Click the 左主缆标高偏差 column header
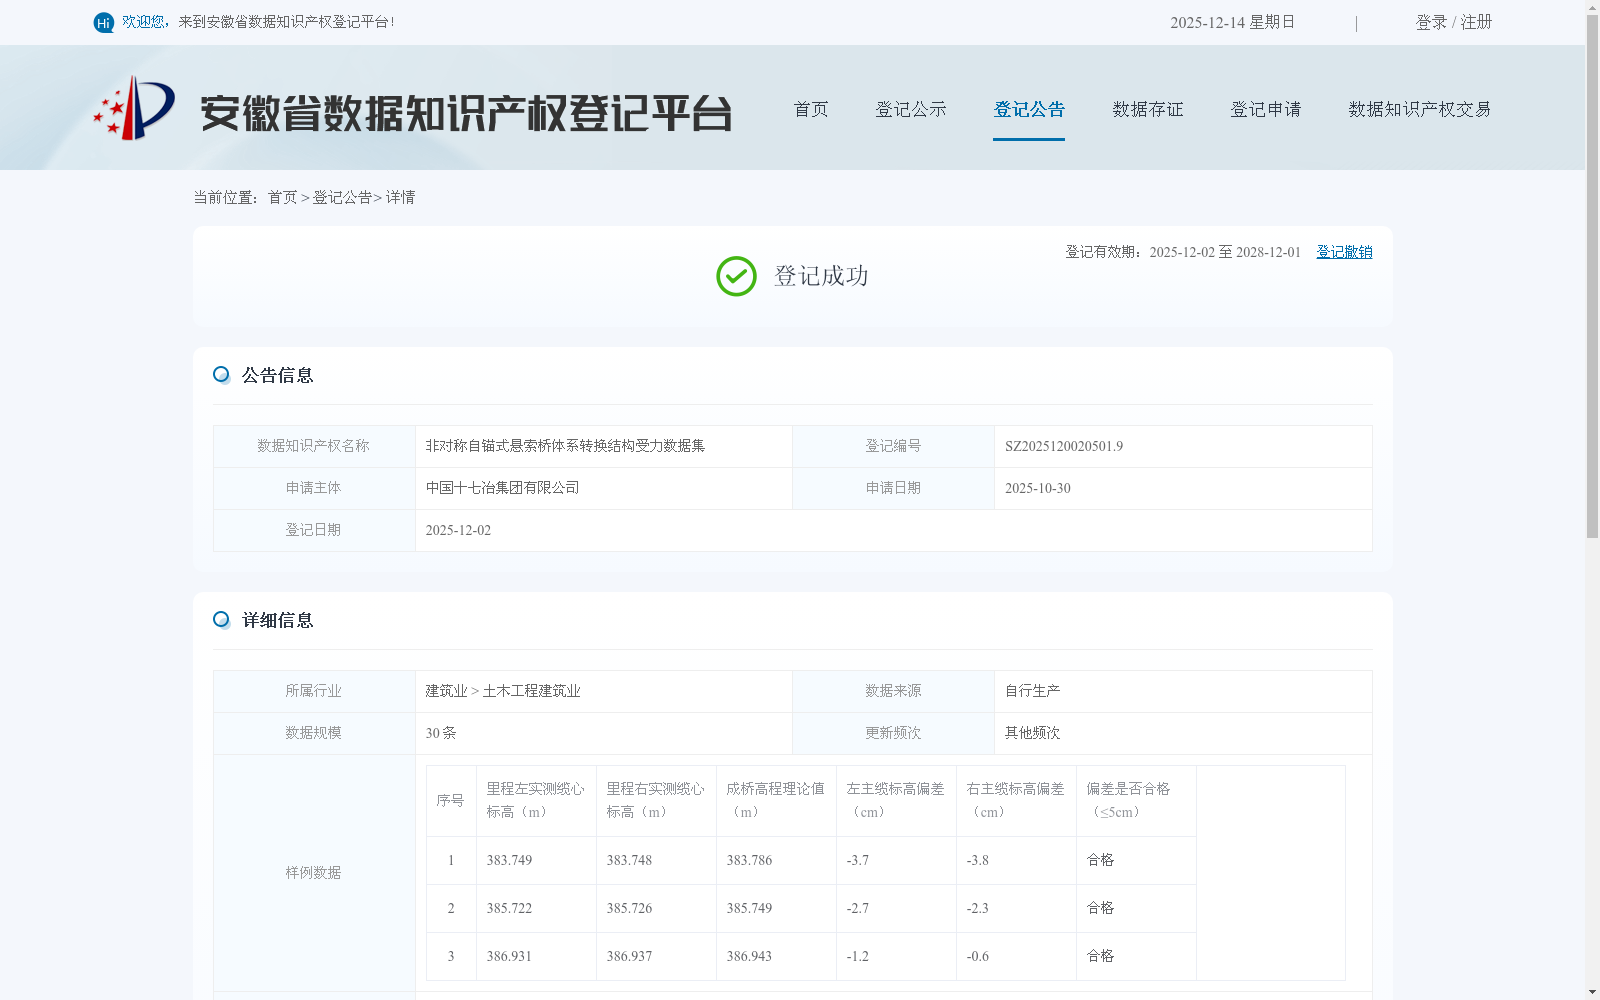Viewport: 1600px width, 1000px height. [x=896, y=800]
